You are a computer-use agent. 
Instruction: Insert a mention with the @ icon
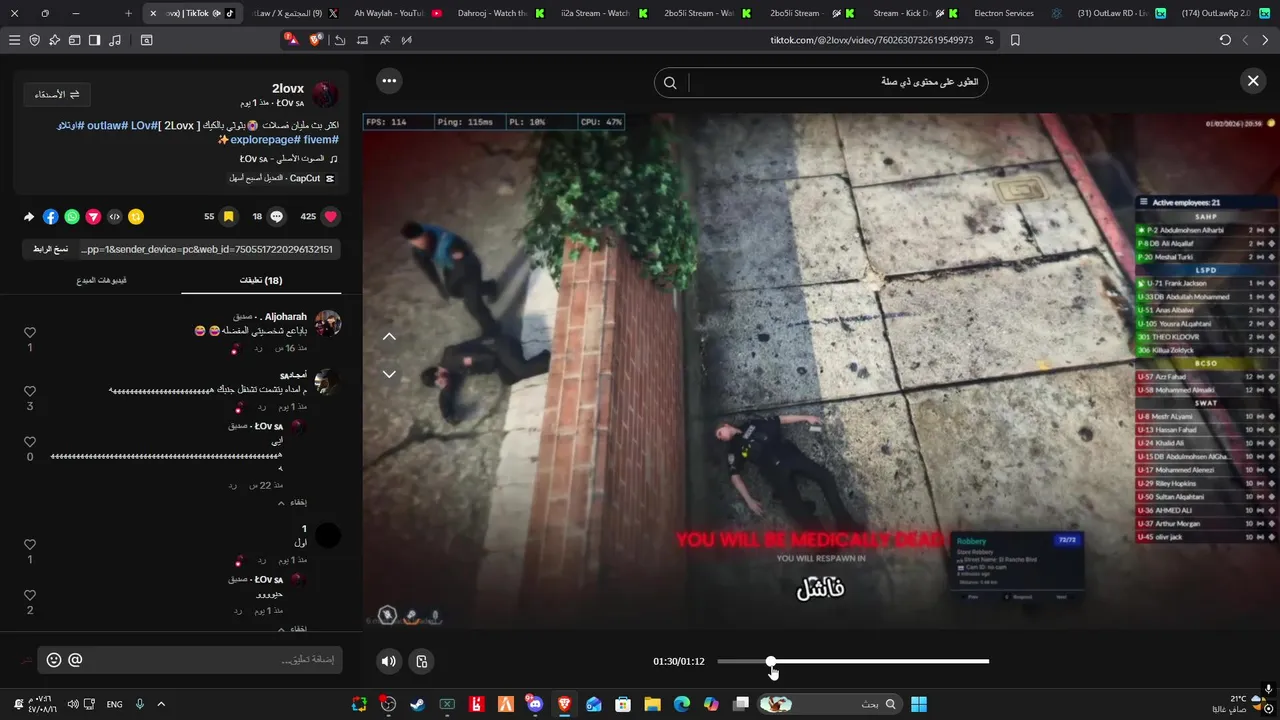[75, 660]
